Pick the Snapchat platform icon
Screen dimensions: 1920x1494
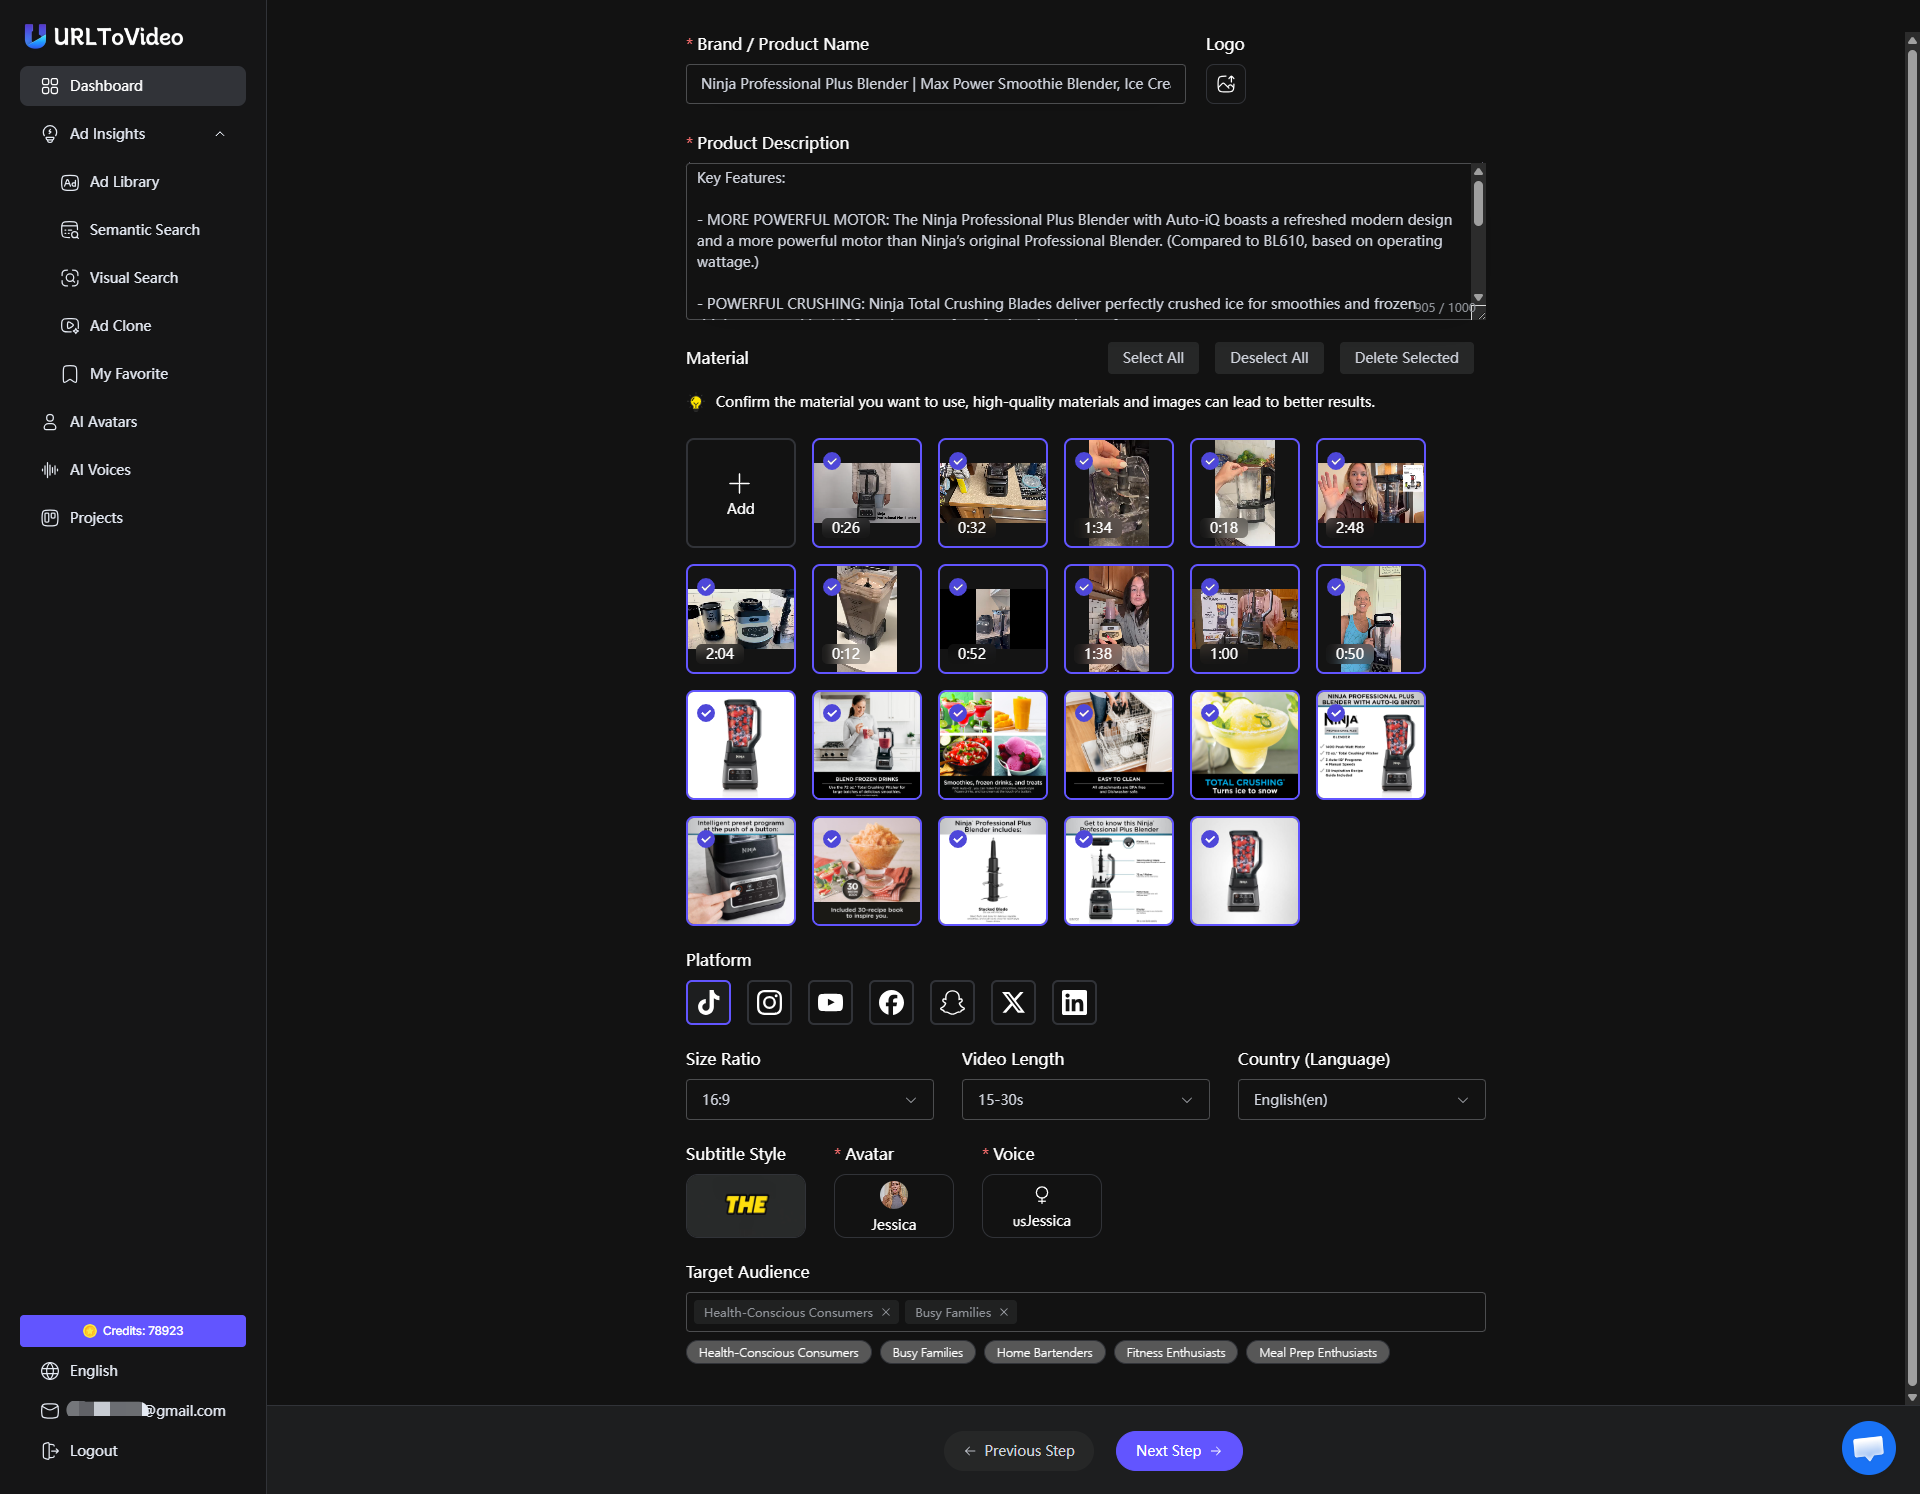pos(952,1002)
